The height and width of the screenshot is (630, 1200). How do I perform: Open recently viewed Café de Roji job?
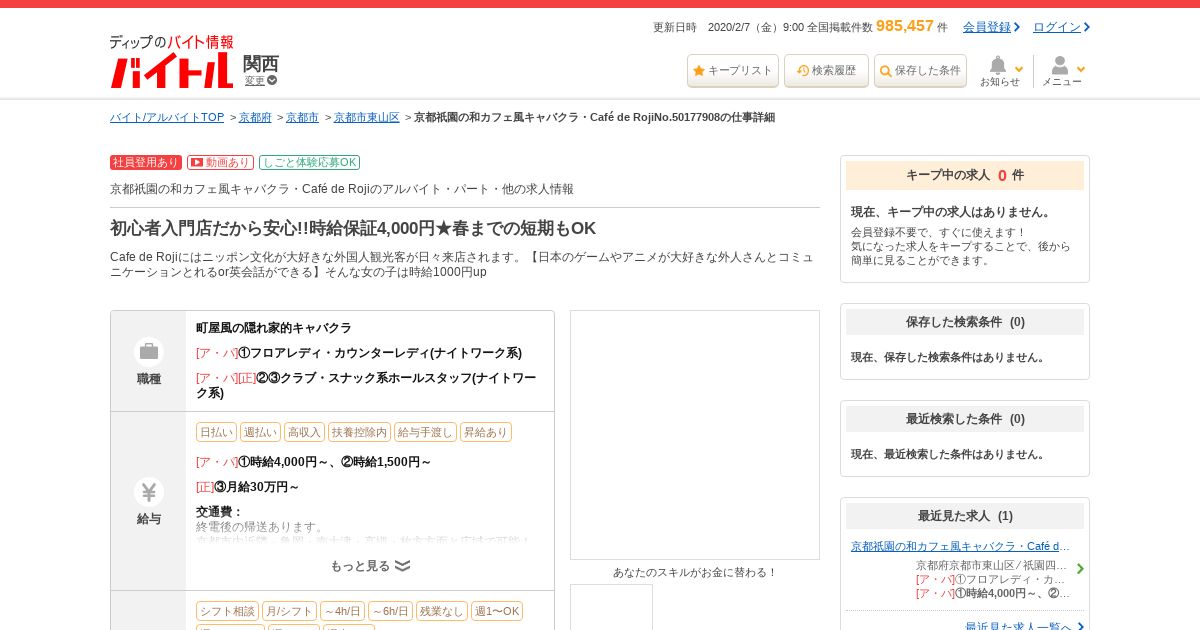(x=960, y=547)
